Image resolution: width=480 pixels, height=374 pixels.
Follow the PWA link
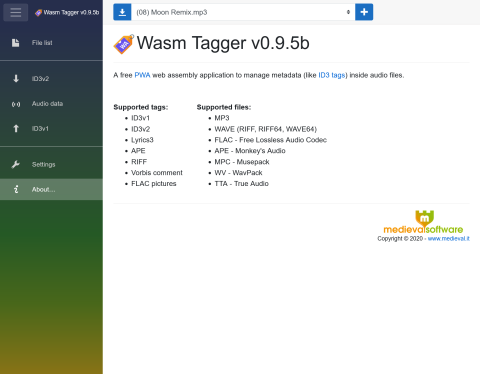tap(142, 75)
